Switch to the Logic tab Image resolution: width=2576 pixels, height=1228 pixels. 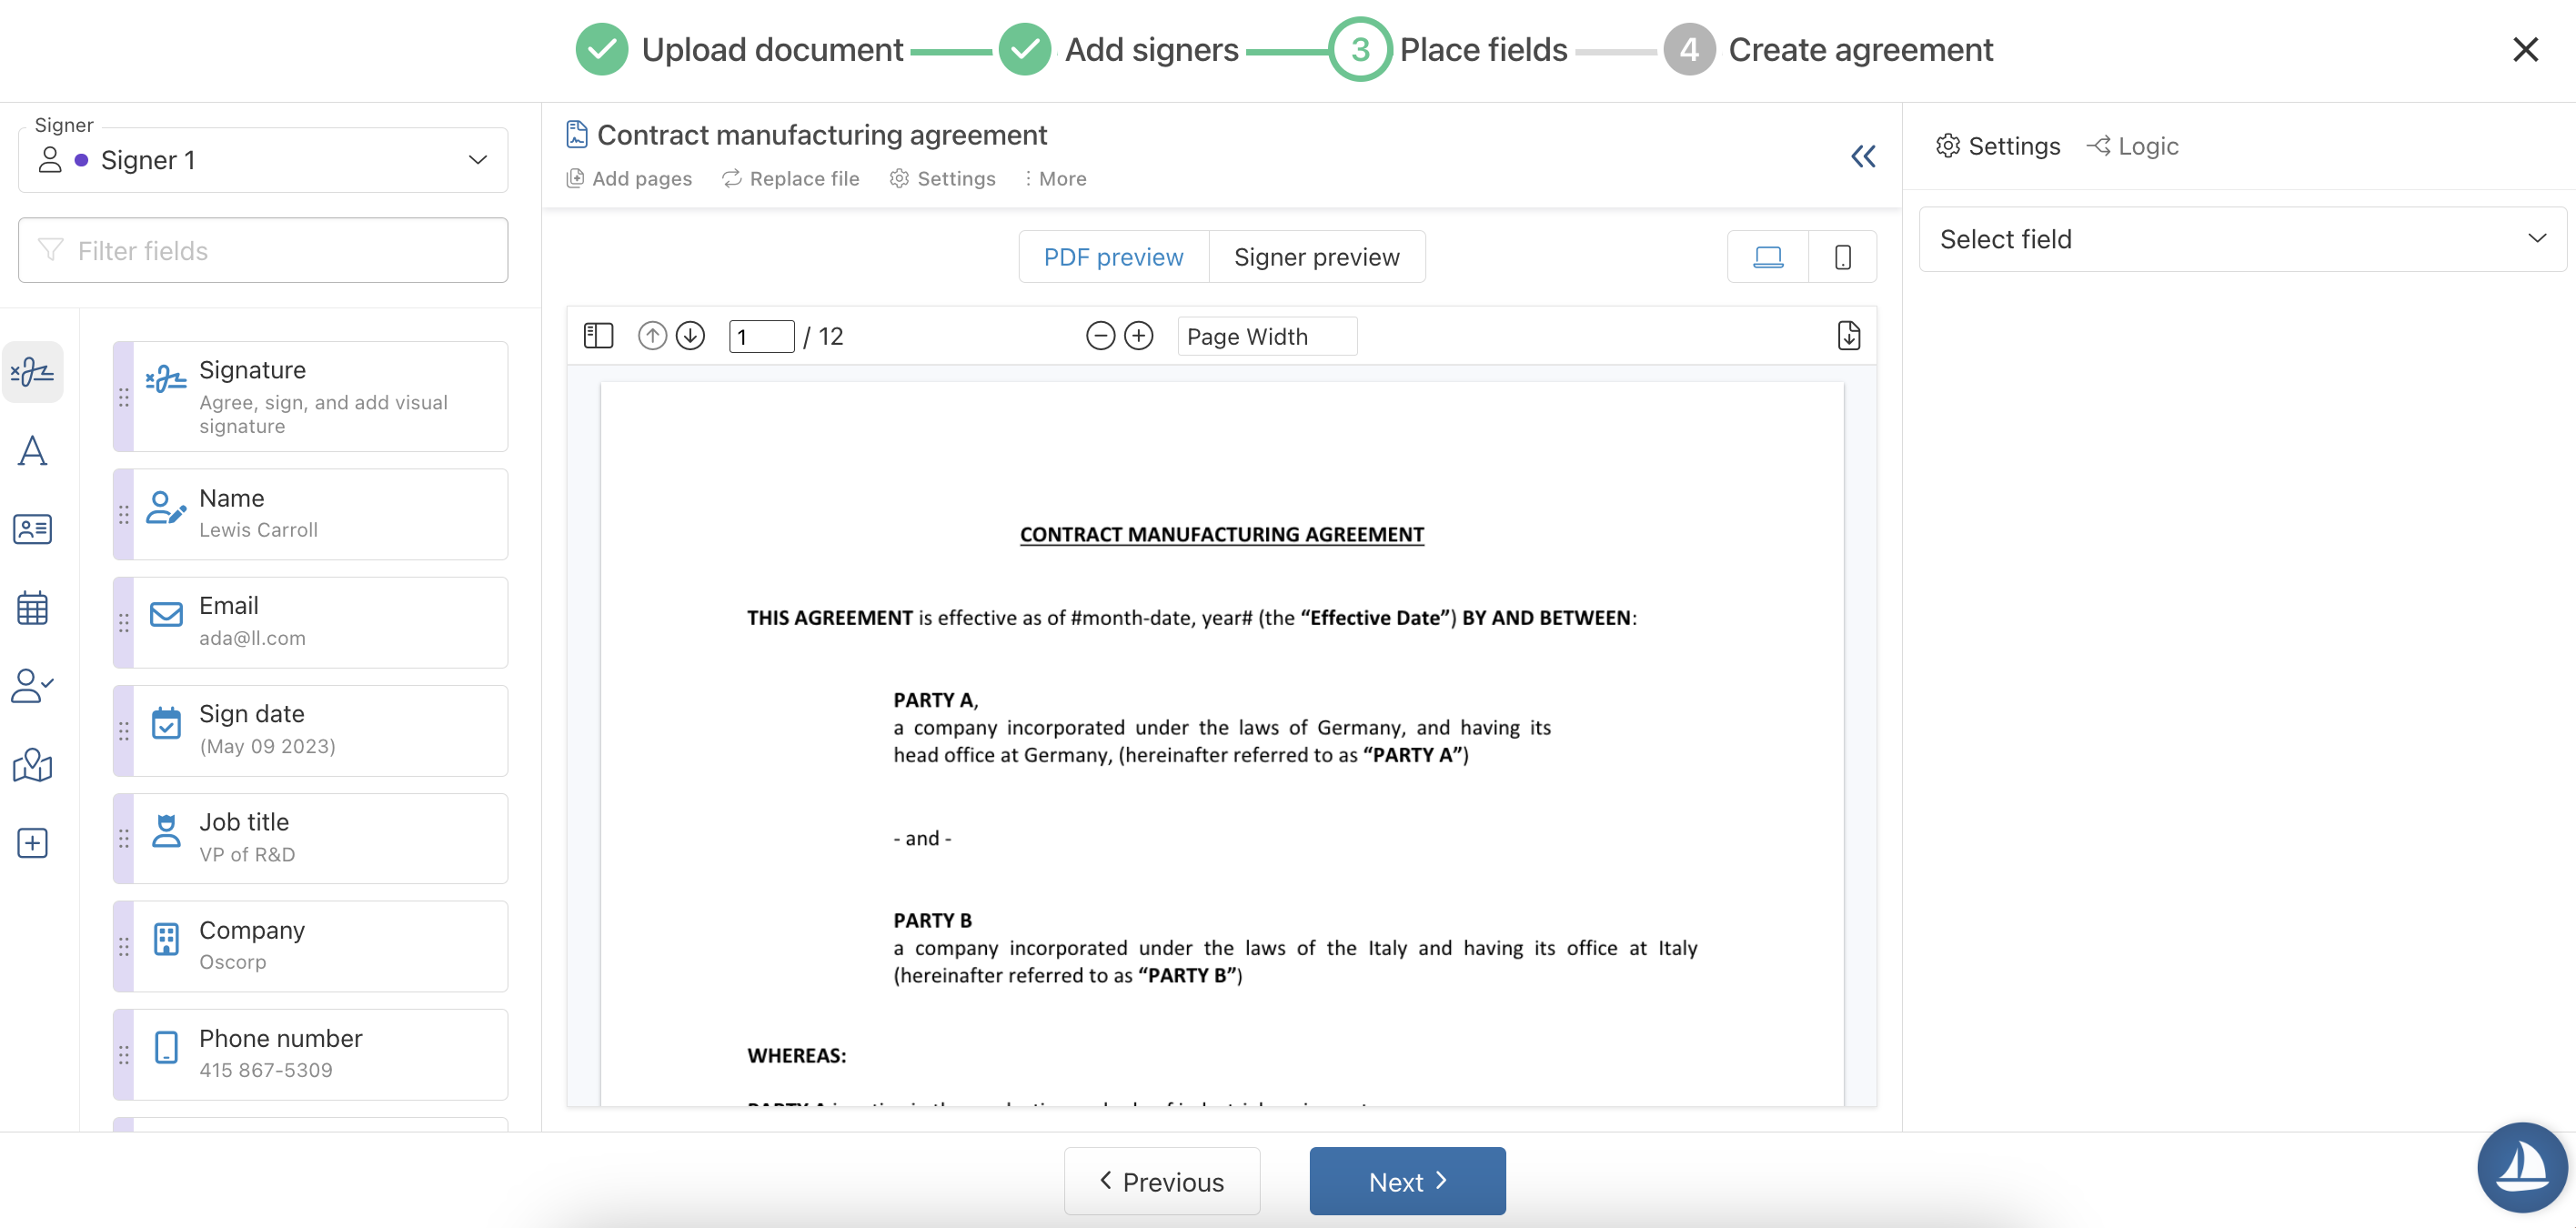(2133, 145)
